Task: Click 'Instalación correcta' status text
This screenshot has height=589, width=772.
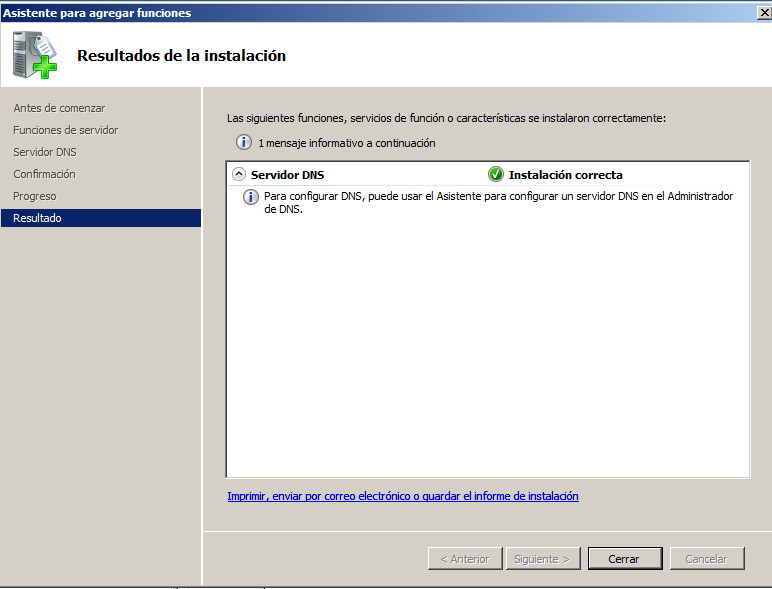Action: 565,175
